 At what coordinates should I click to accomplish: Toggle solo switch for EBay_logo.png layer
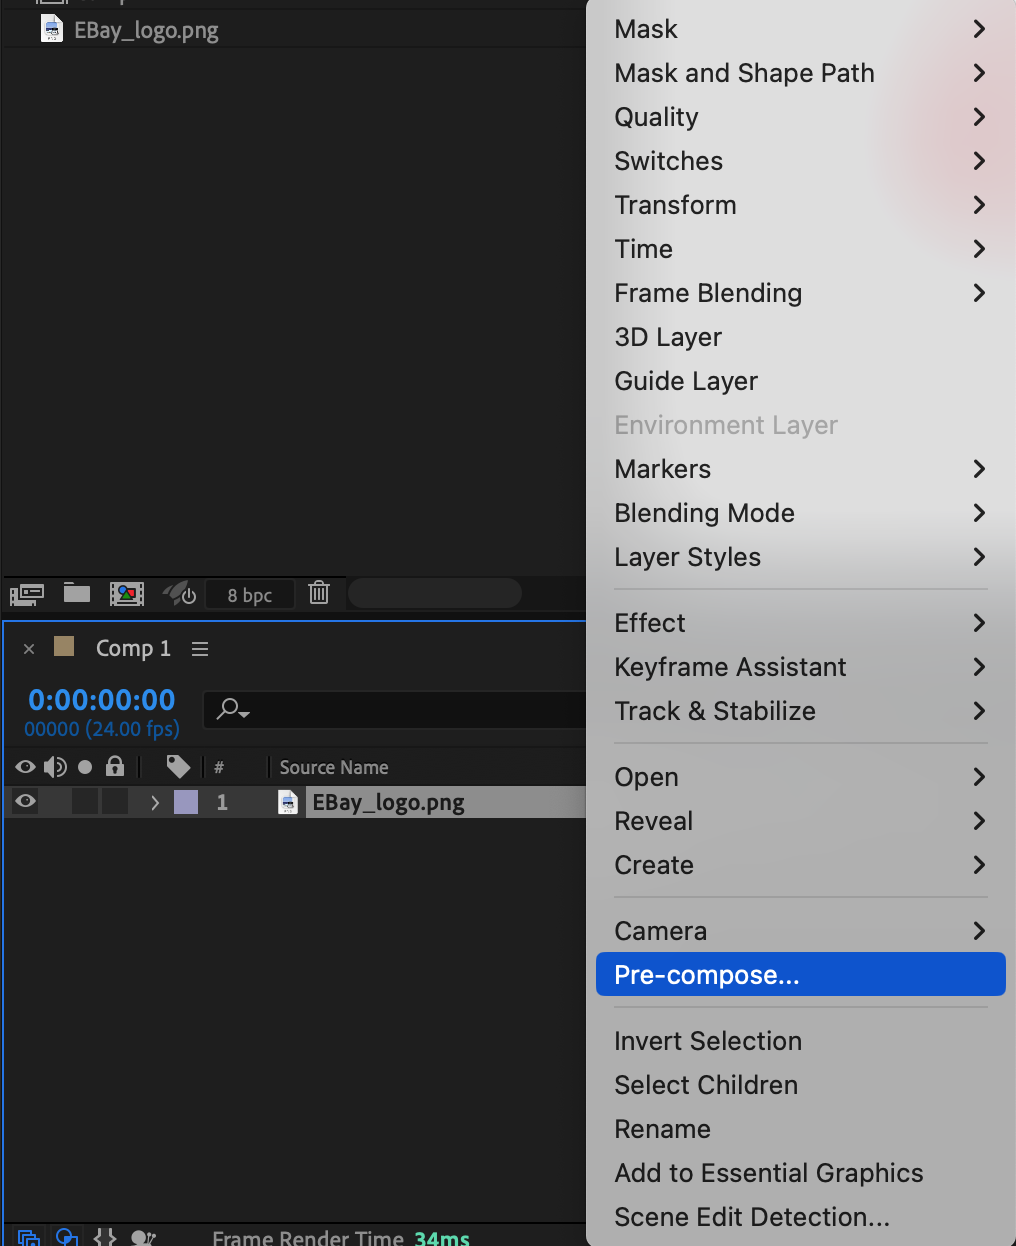[x=85, y=801]
